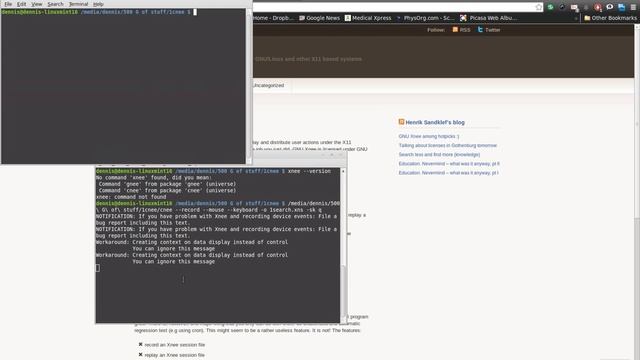Open 'Education. Nevermind' part II link
The image size is (640, 360).
coord(449,164)
